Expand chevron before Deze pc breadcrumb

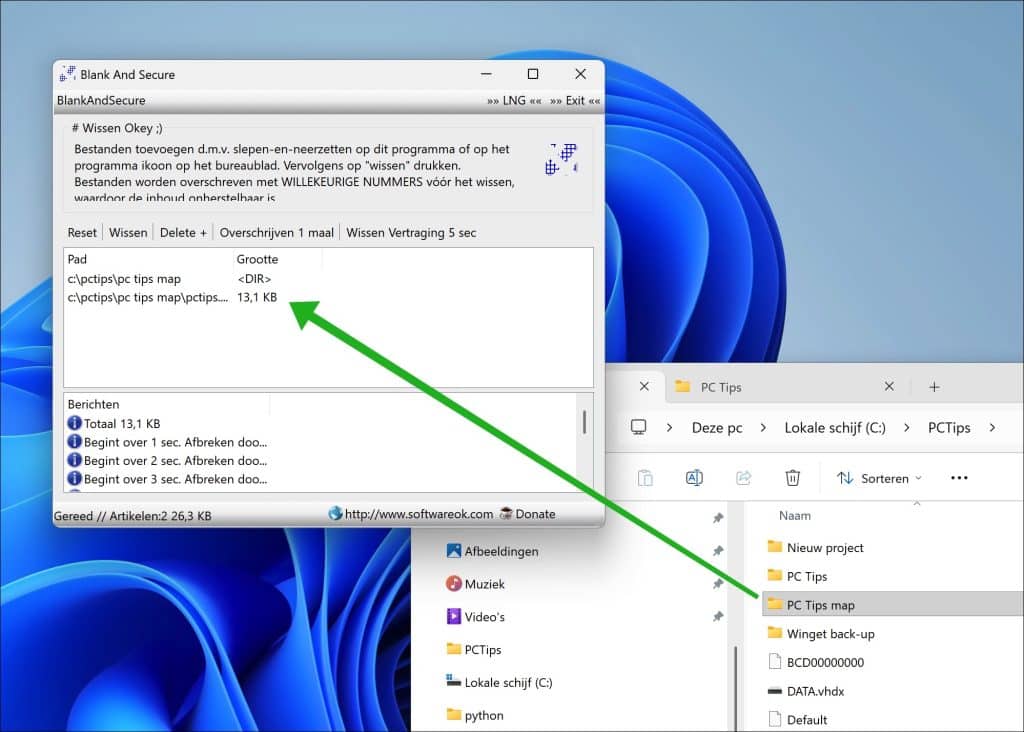coord(669,428)
